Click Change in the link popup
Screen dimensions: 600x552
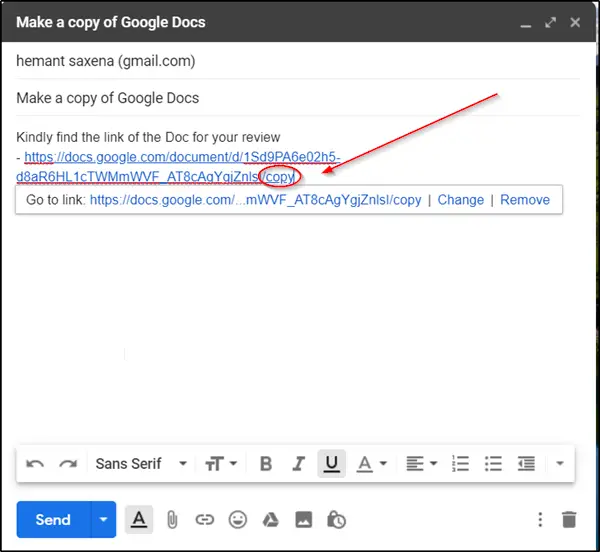(460, 200)
